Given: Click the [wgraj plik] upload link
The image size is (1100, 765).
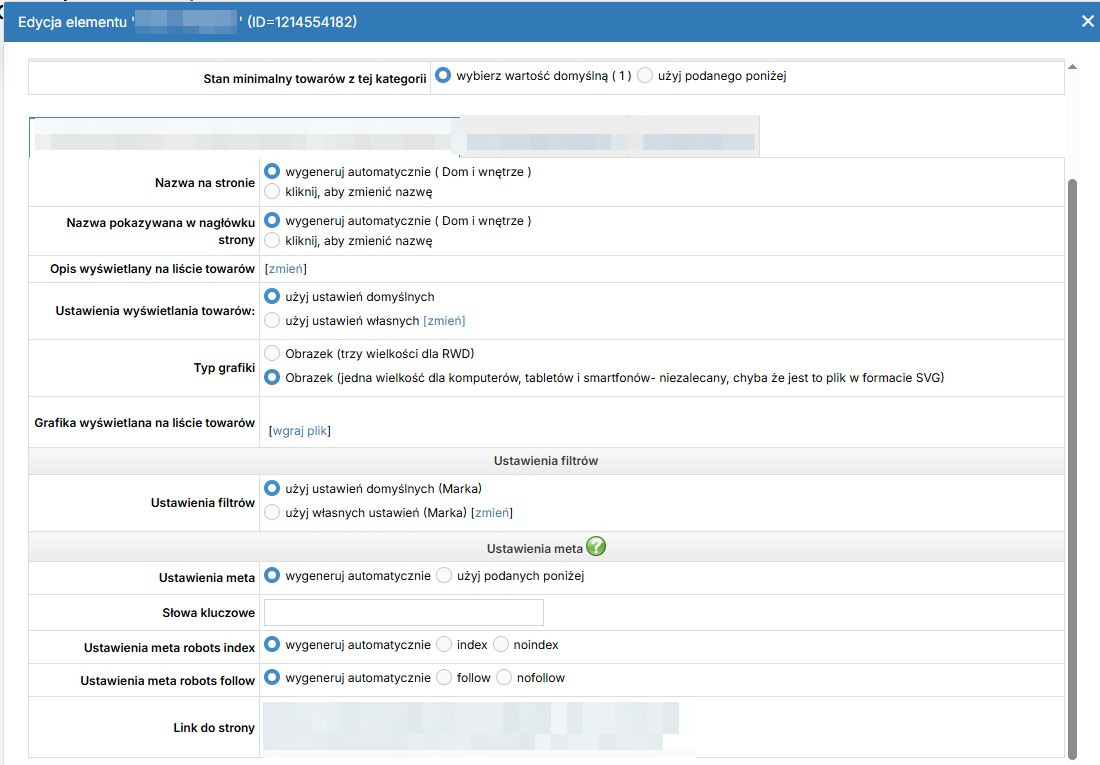Looking at the screenshot, I should click(300, 431).
